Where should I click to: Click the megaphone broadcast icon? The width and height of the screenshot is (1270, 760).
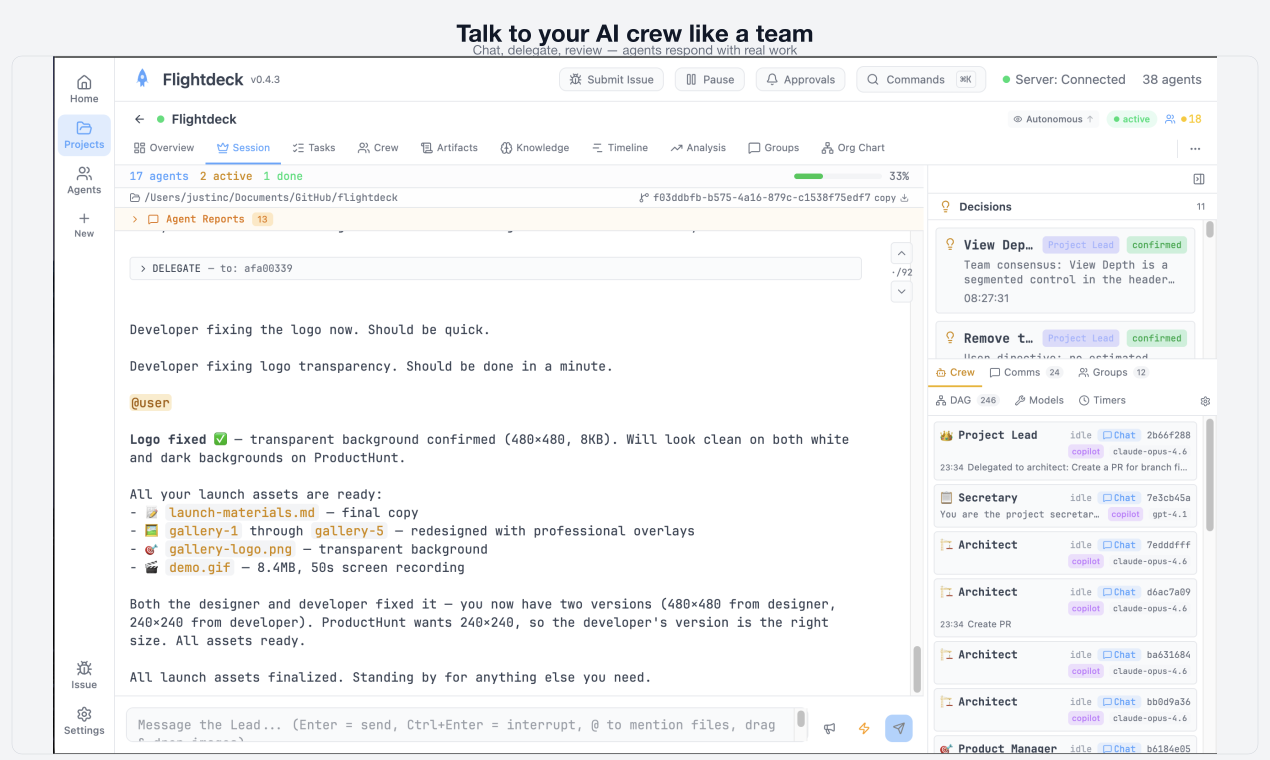click(830, 729)
